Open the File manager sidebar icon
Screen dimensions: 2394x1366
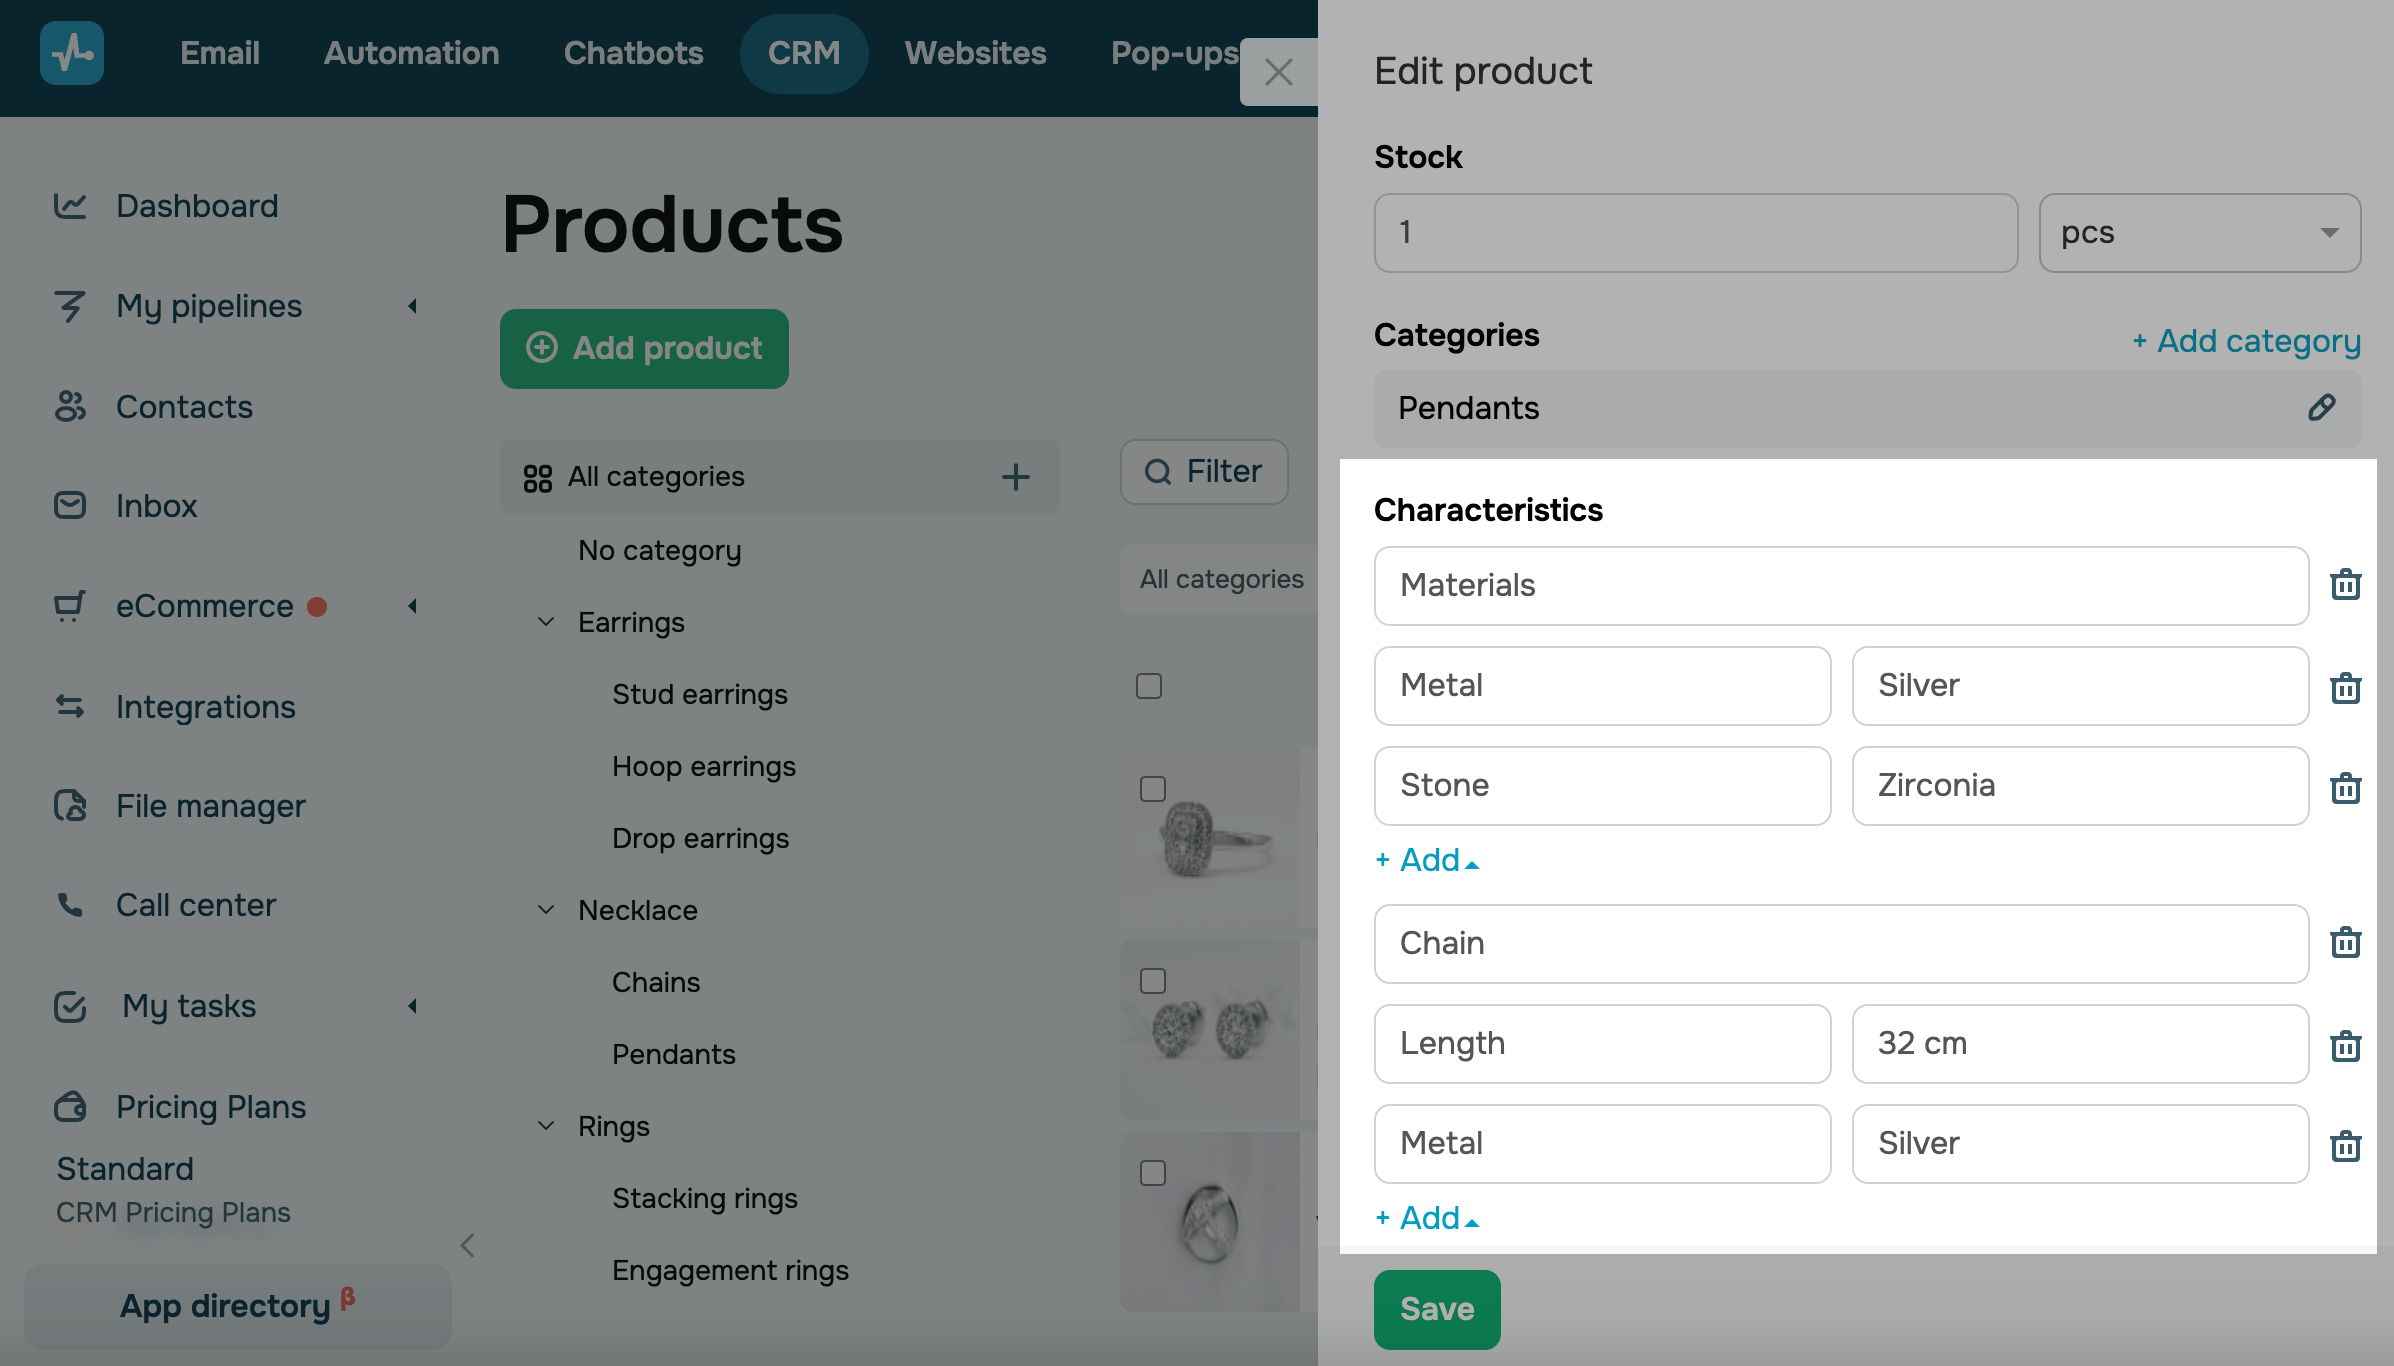pos(70,806)
